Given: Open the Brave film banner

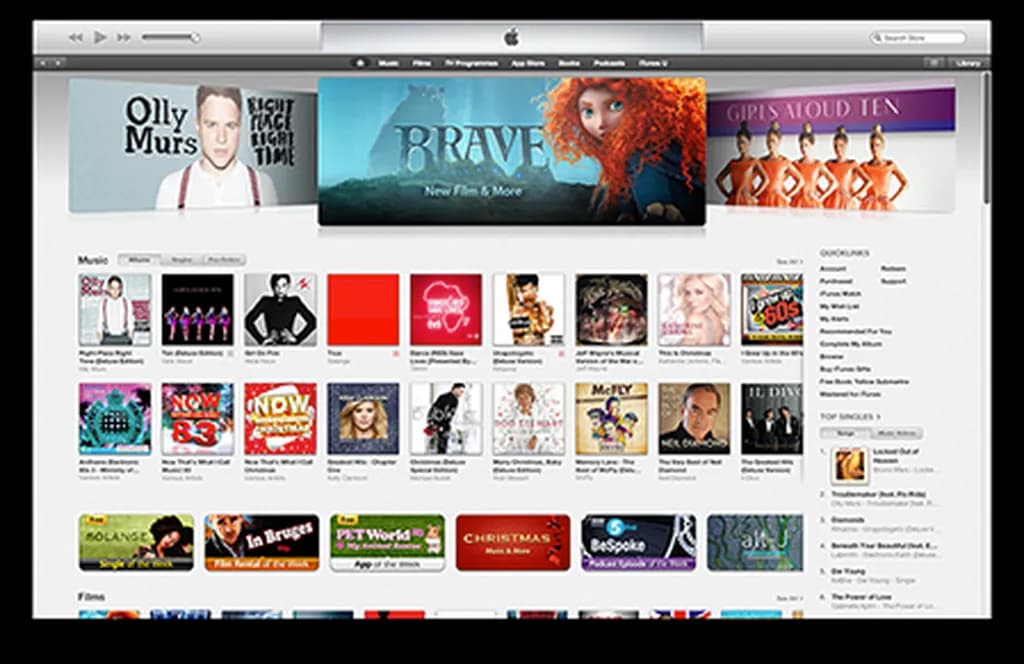Looking at the screenshot, I should [x=511, y=150].
